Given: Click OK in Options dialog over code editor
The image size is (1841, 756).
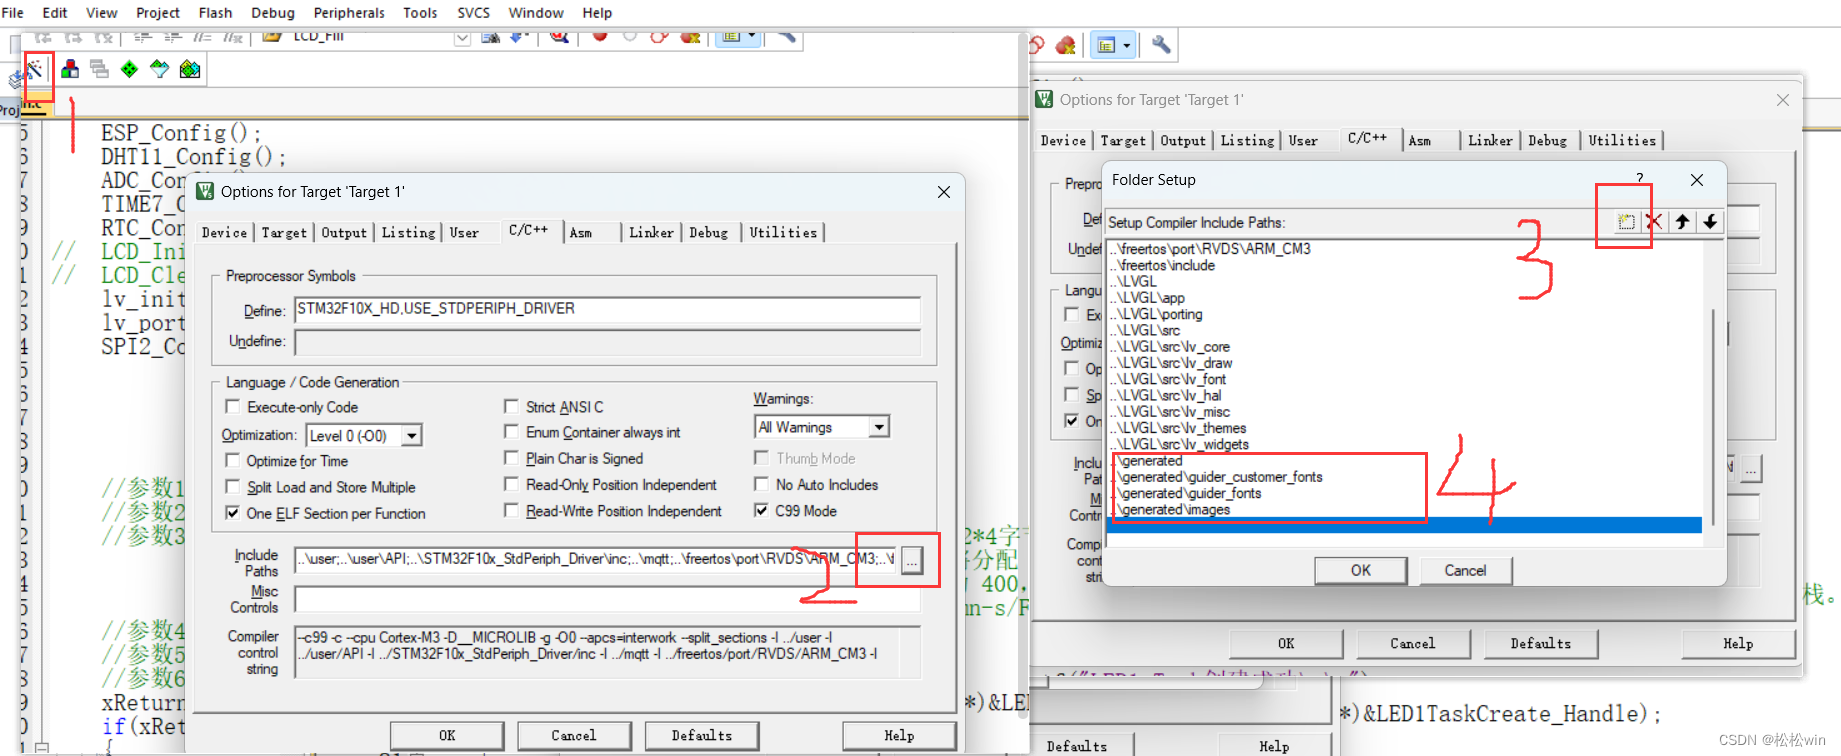Looking at the screenshot, I should click(447, 736).
